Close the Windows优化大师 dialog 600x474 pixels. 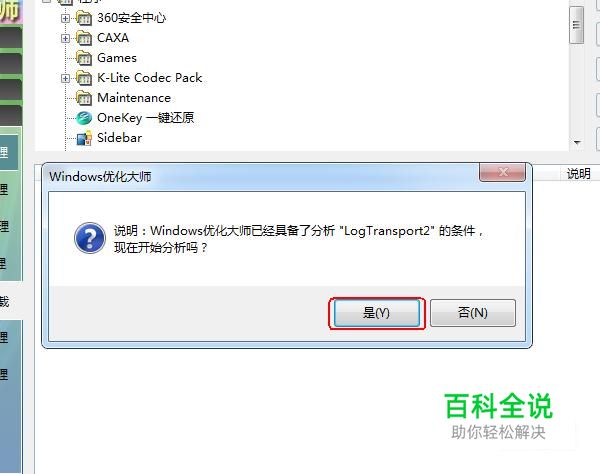[x=502, y=172]
